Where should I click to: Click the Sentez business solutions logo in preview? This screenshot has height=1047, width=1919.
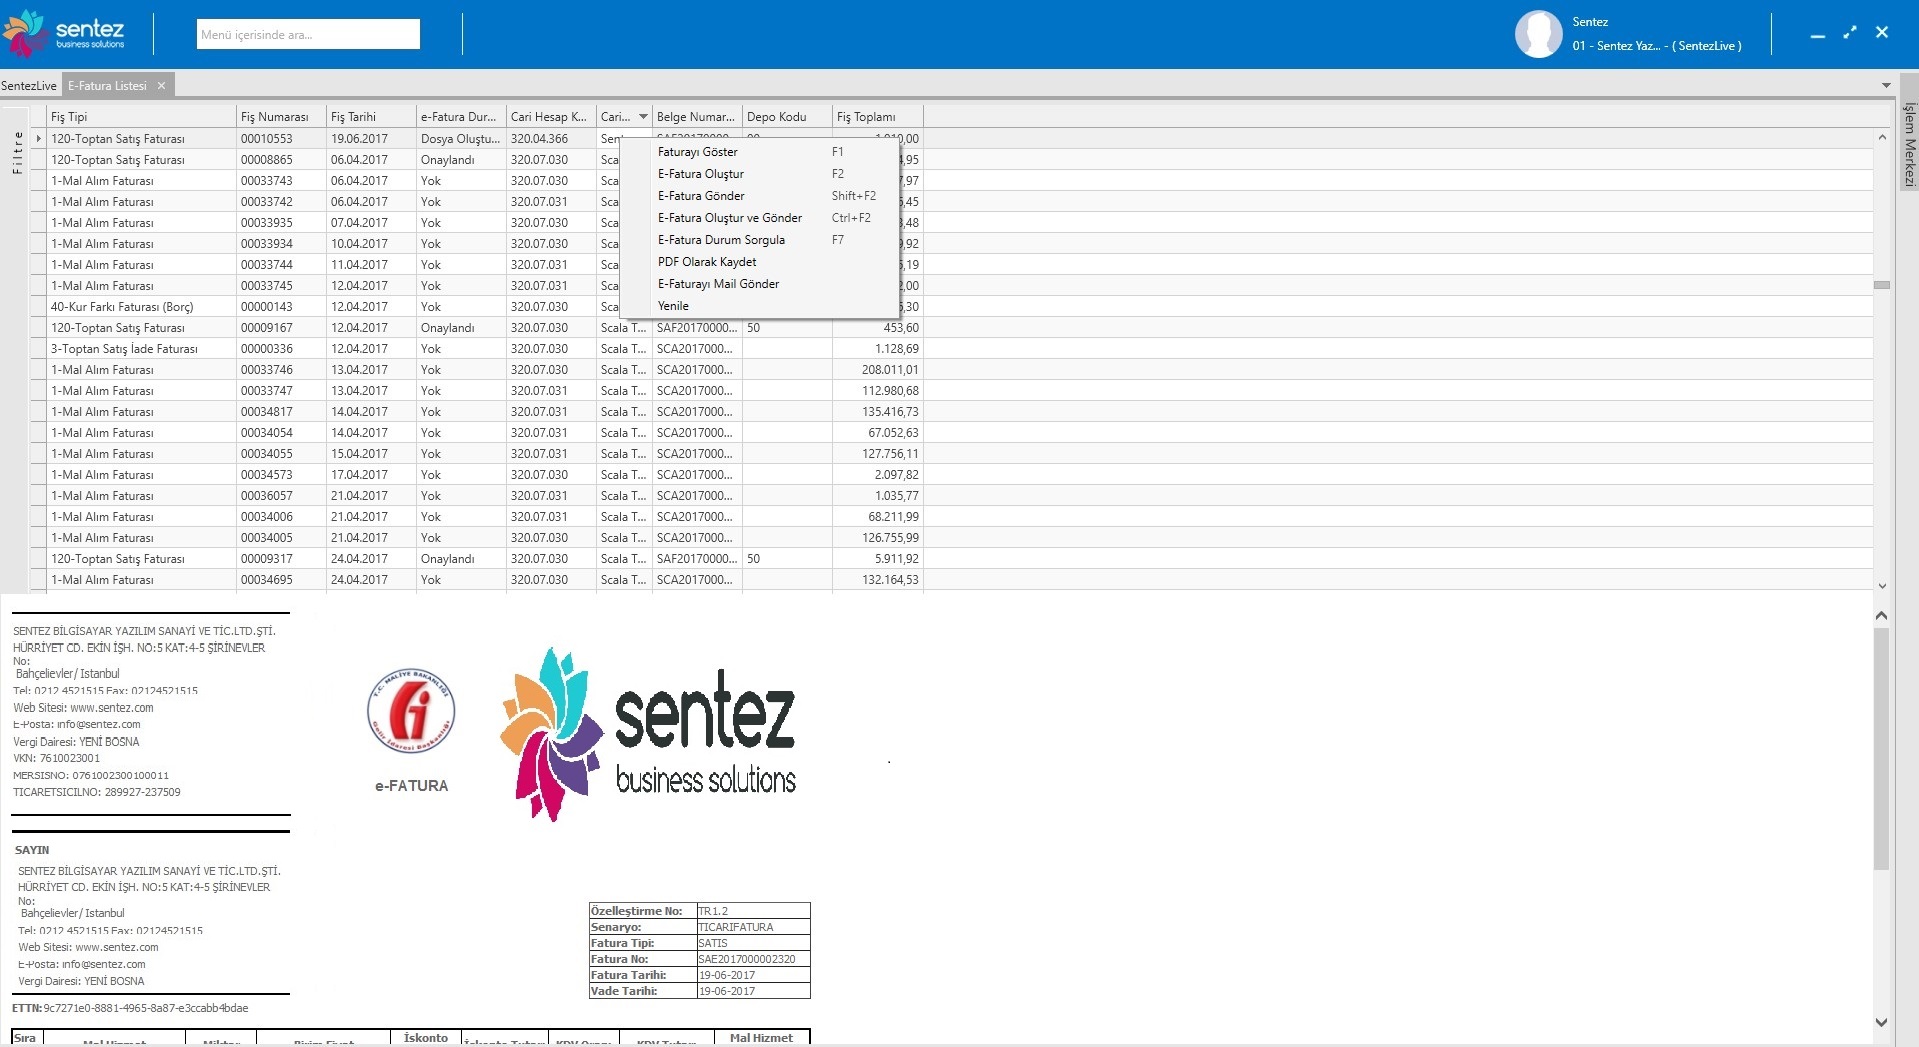648,735
